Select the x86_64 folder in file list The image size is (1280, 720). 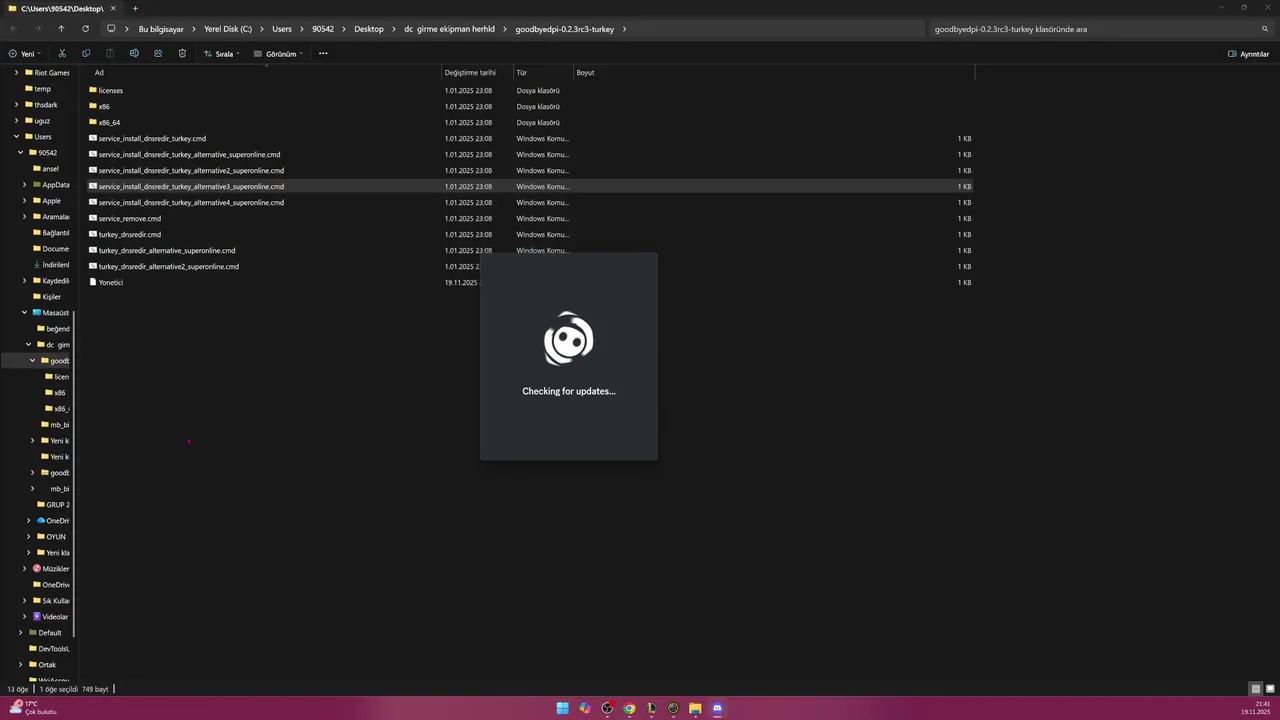(104, 122)
